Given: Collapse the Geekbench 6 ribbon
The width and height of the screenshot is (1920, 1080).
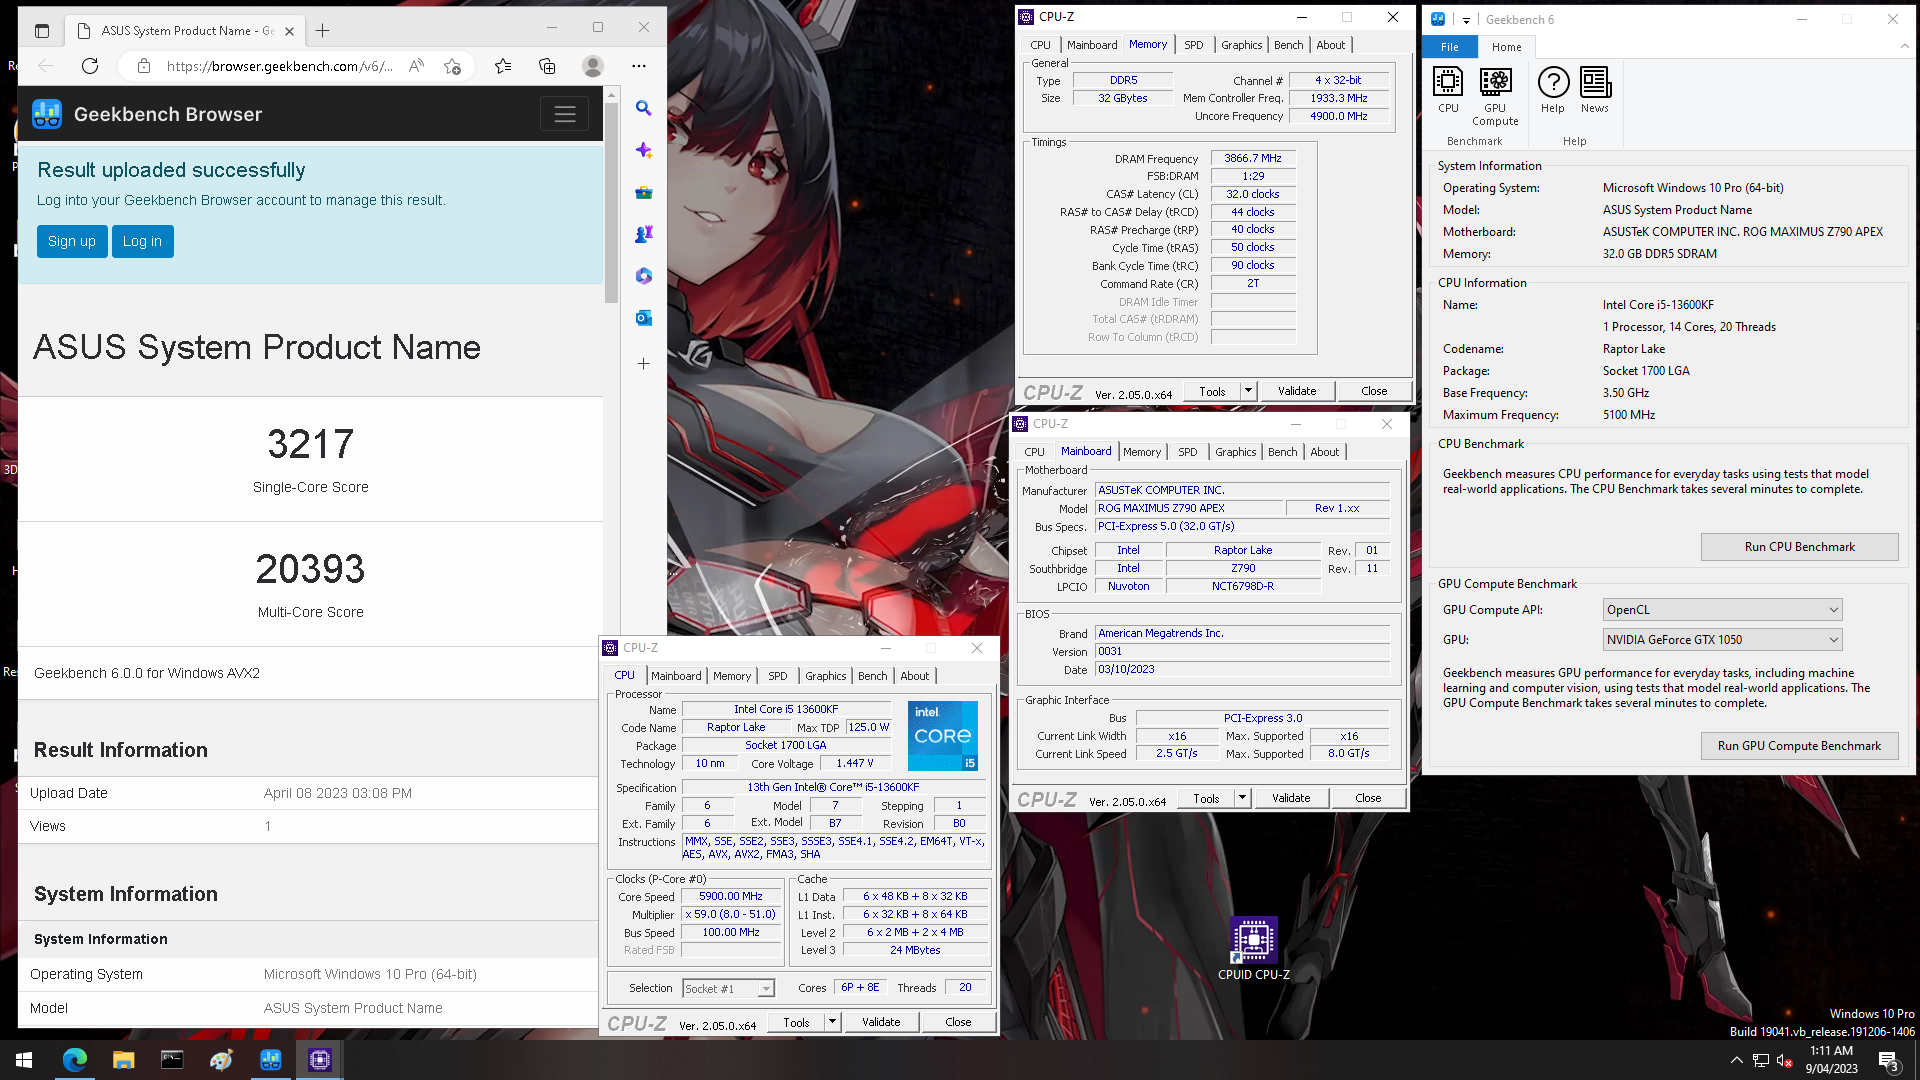Looking at the screenshot, I should point(1904,46).
